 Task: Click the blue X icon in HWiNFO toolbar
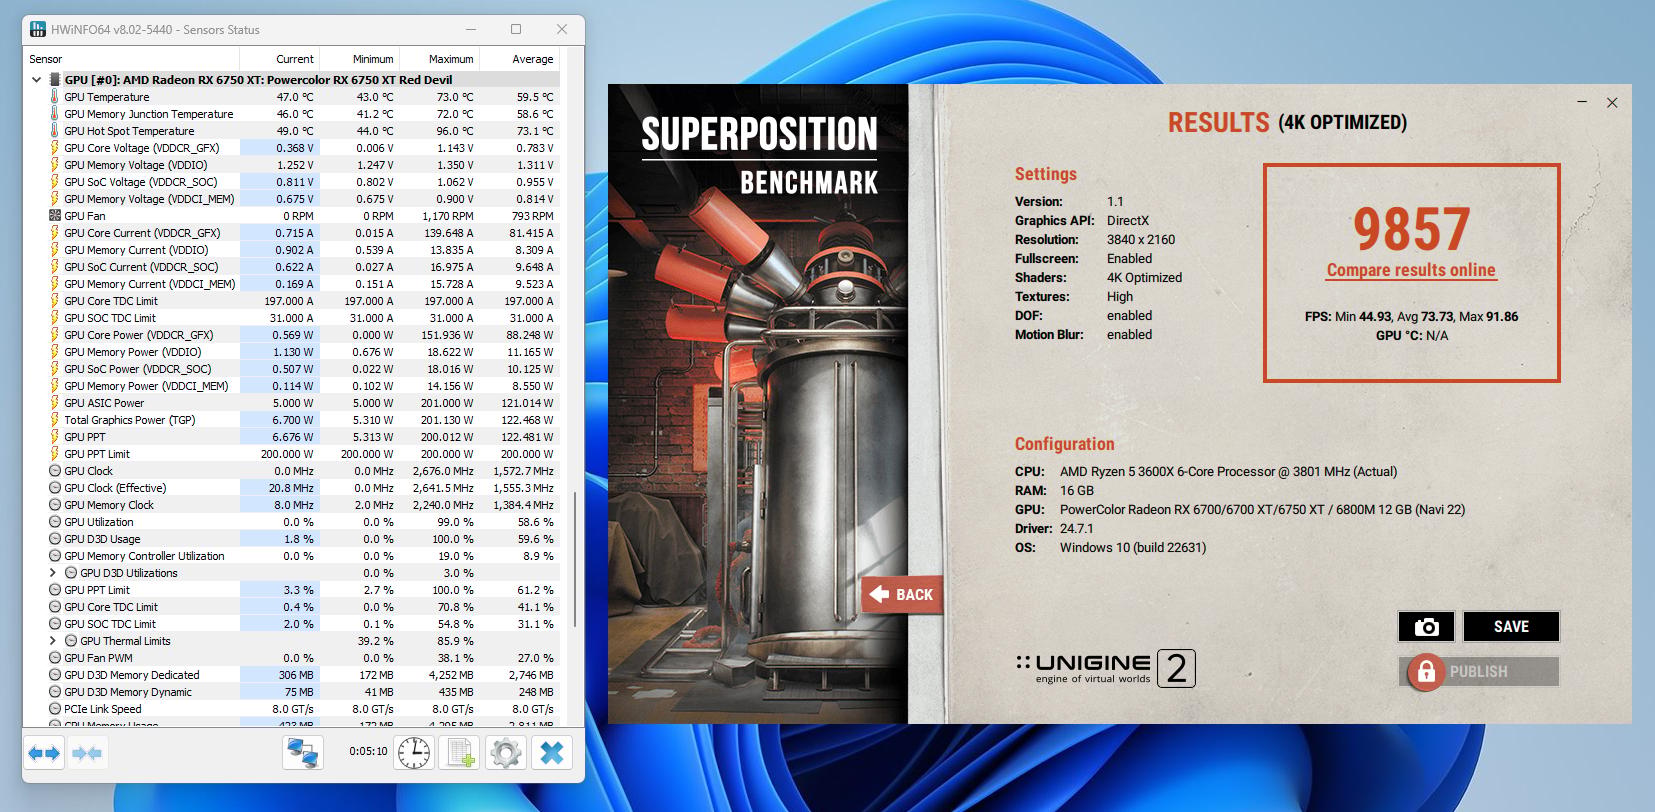pyautogui.click(x=552, y=752)
